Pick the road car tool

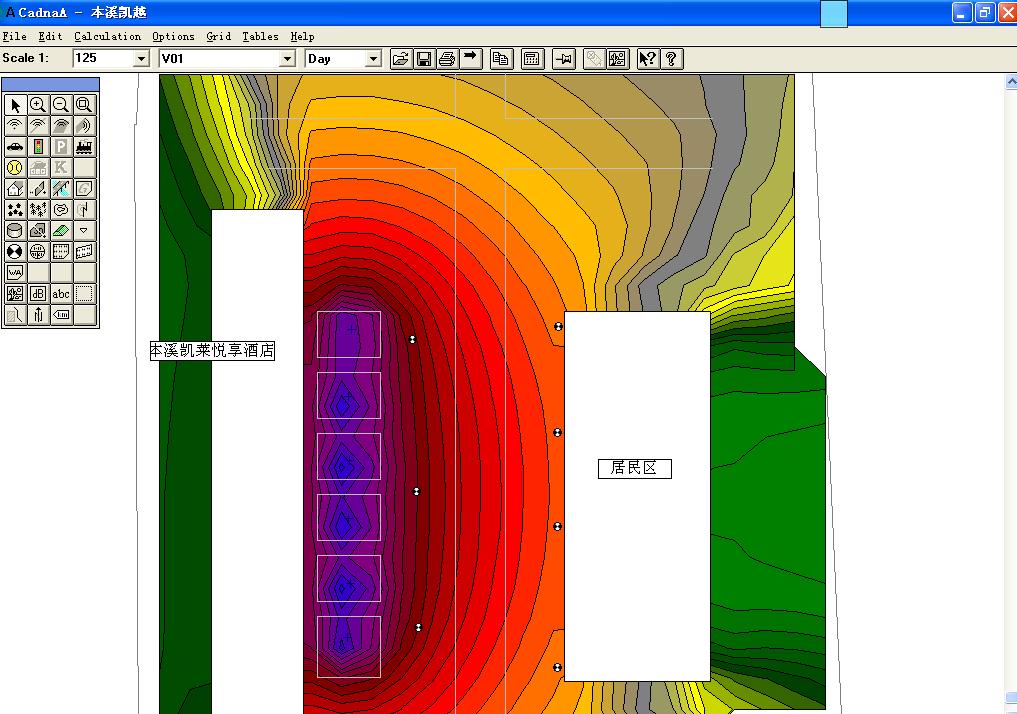pyautogui.click(x=15, y=147)
